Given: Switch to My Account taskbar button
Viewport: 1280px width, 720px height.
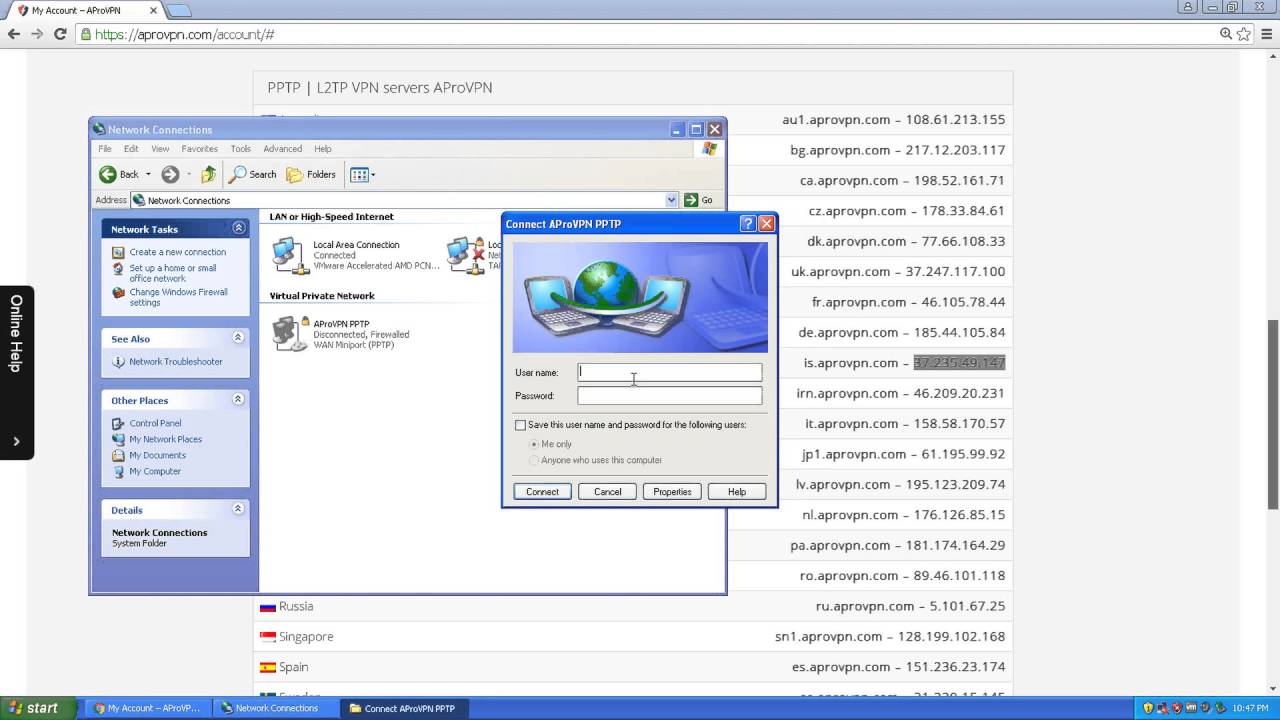Looking at the screenshot, I should (x=147, y=708).
